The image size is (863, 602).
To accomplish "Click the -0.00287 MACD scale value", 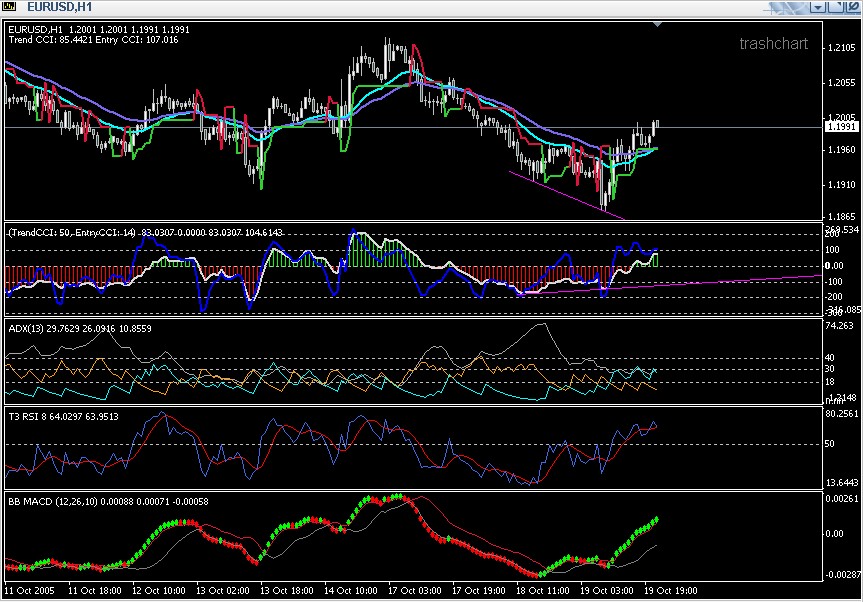I will [842, 574].
